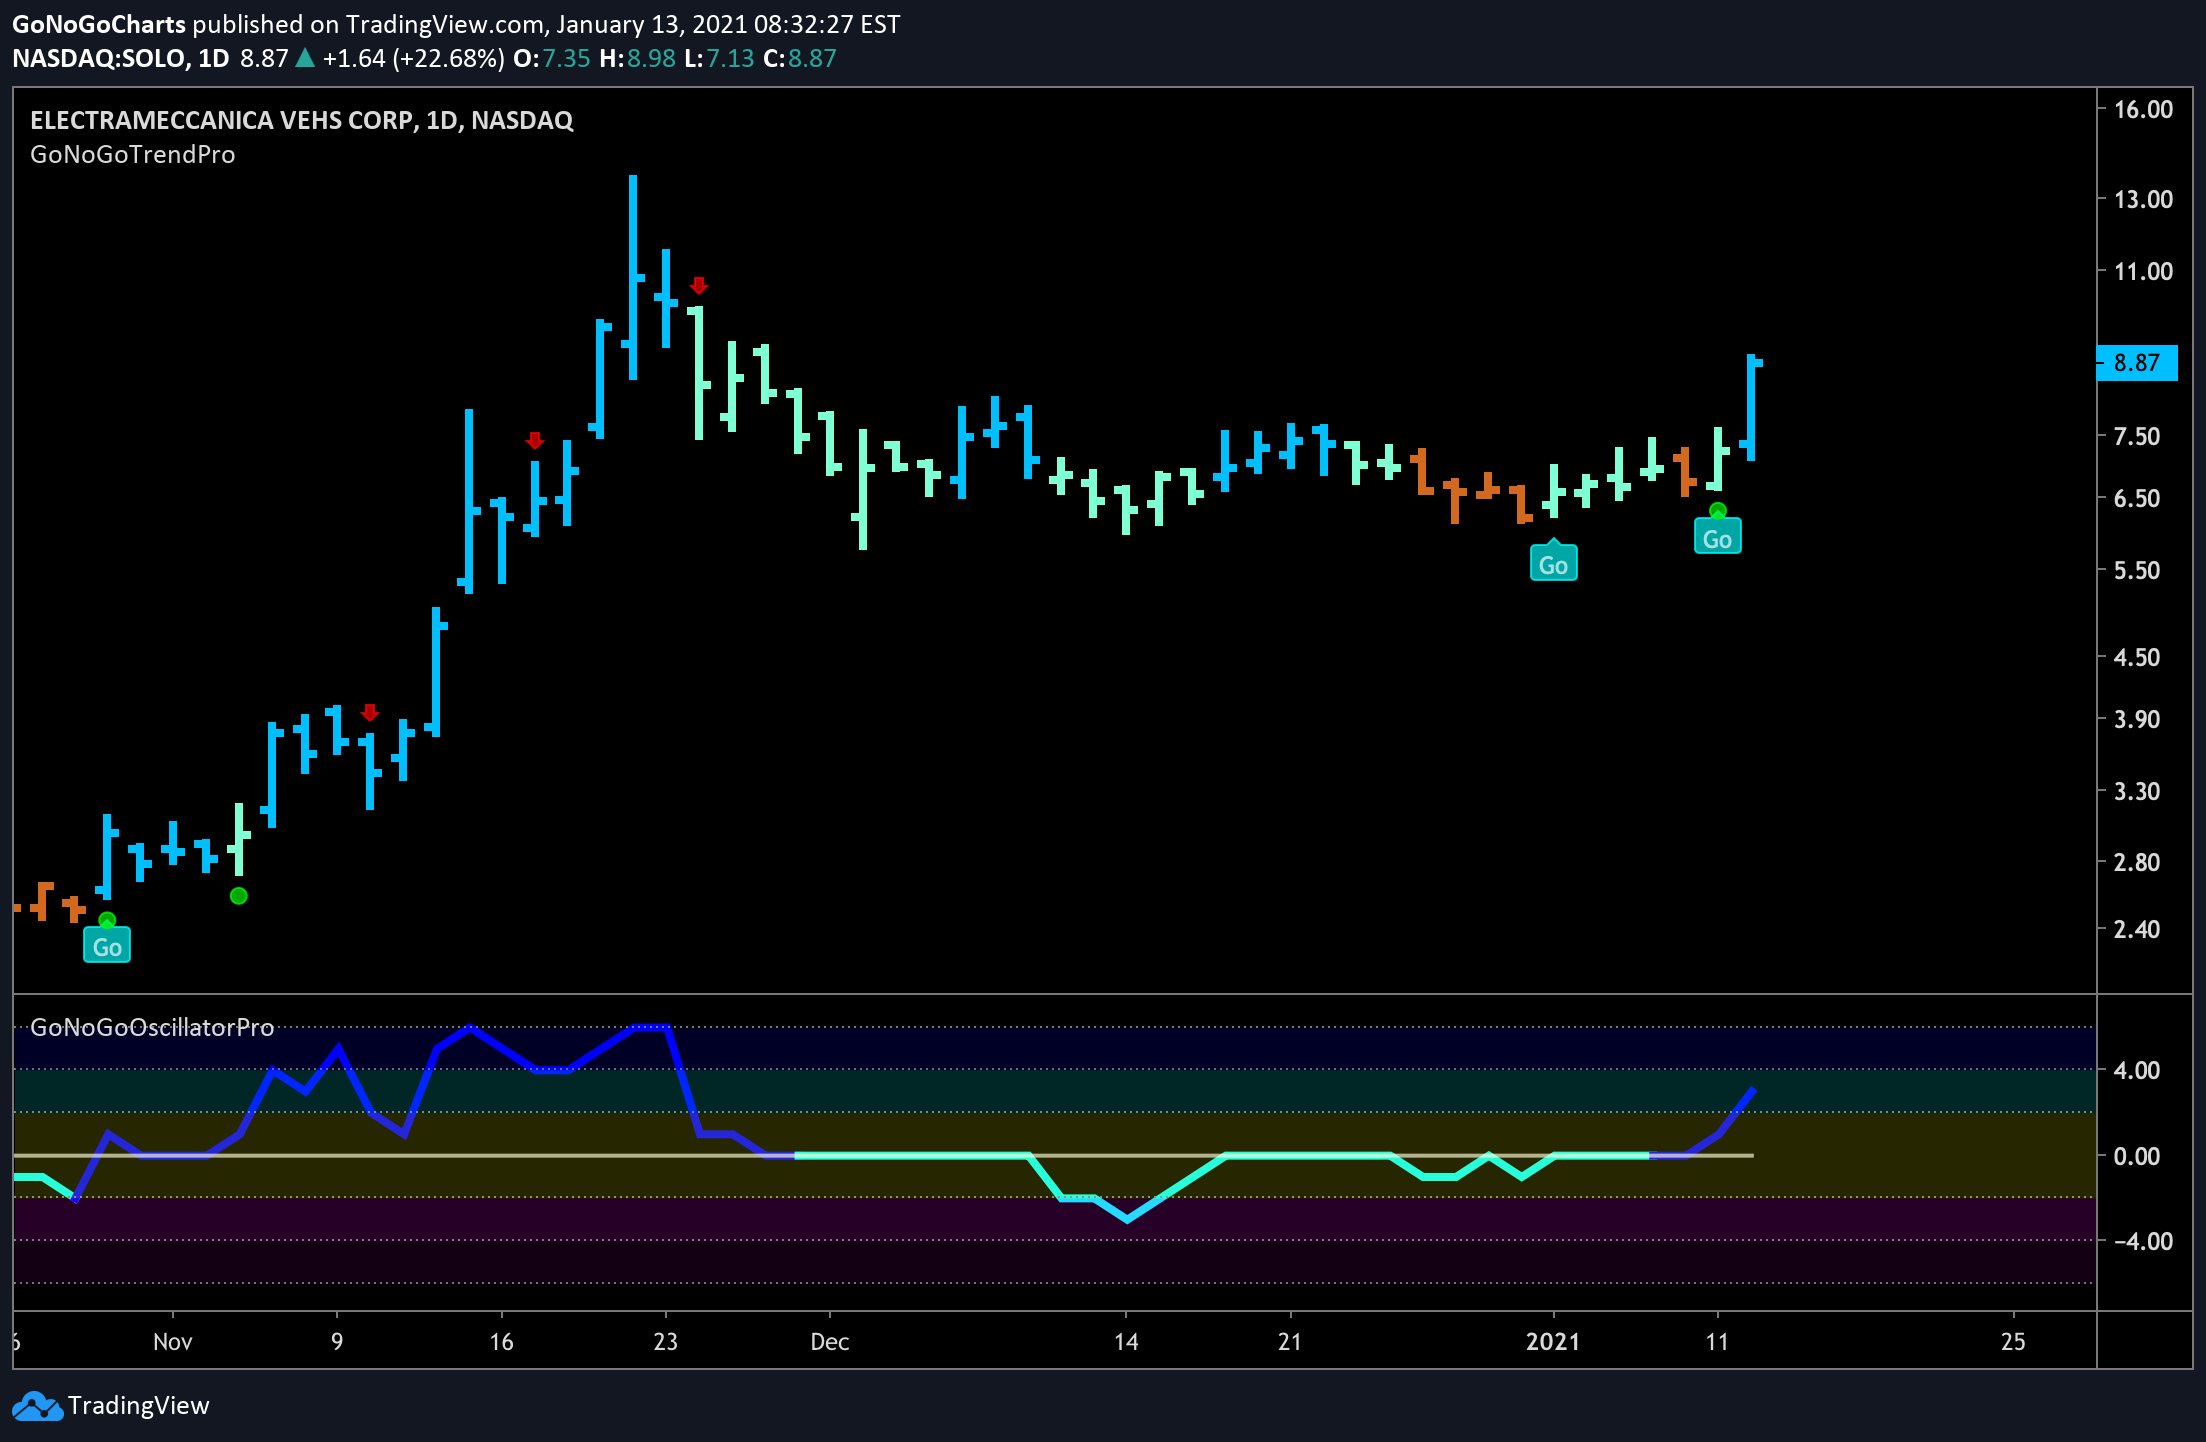Click the Go label under the January 11 bar
Viewport: 2206px width, 1442px height.
pos(1717,537)
